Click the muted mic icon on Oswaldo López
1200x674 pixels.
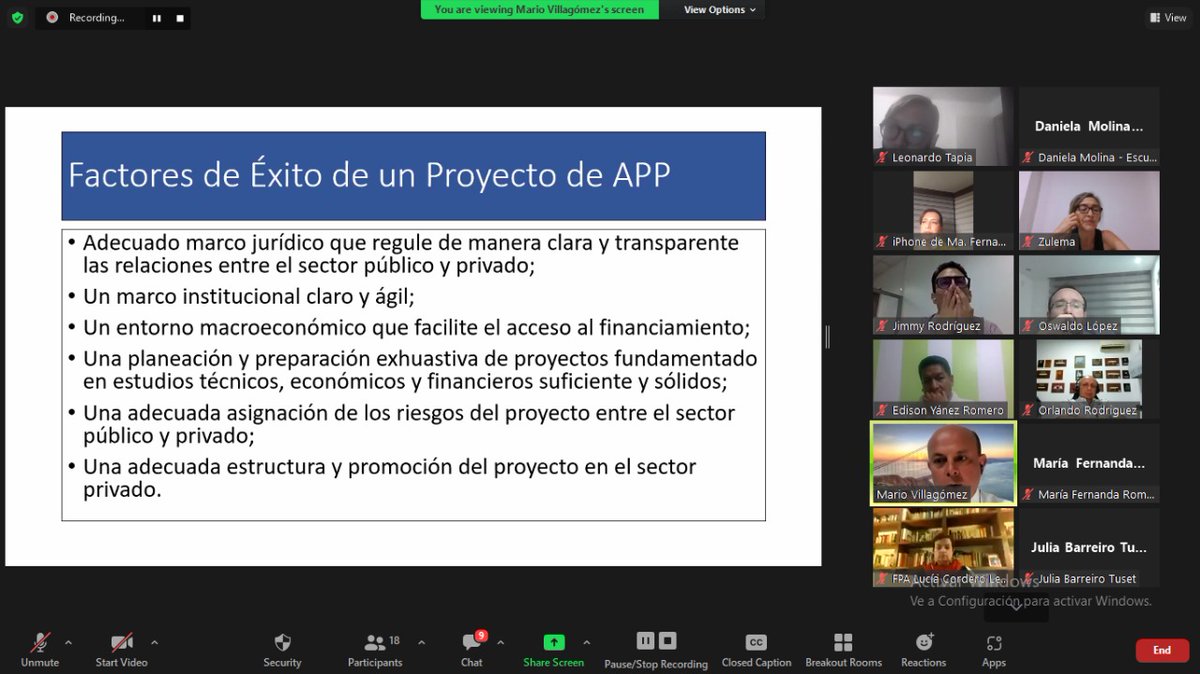(1028, 326)
